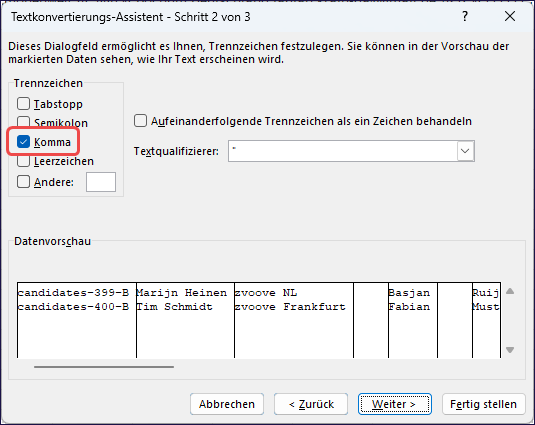Select the Marijn Heinen preview column
This screenshot has width=535, height=425.
pyautogui.click(x=185, y=320)
